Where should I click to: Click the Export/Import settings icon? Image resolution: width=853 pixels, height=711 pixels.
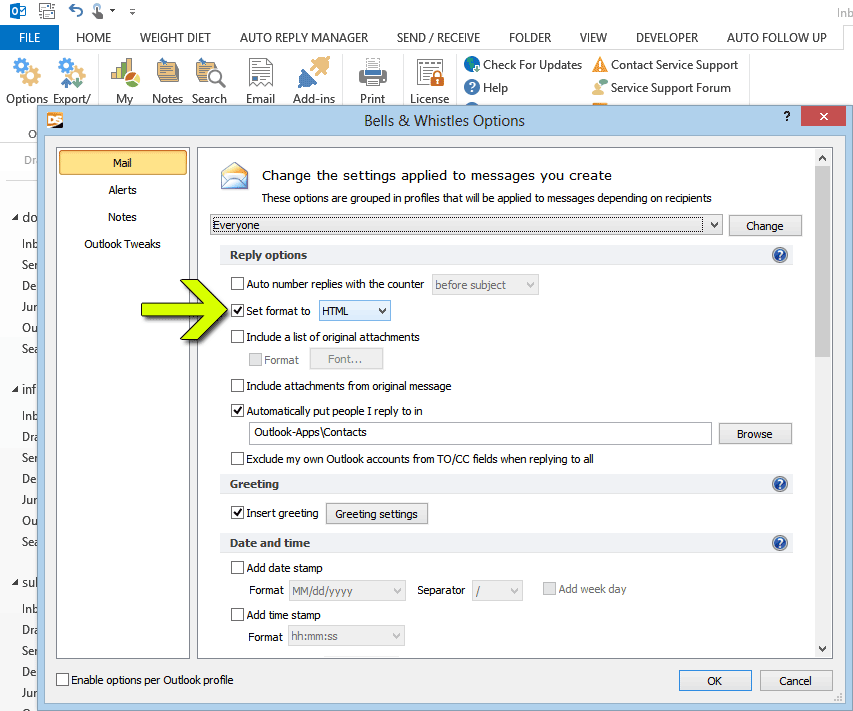[72, 73]
